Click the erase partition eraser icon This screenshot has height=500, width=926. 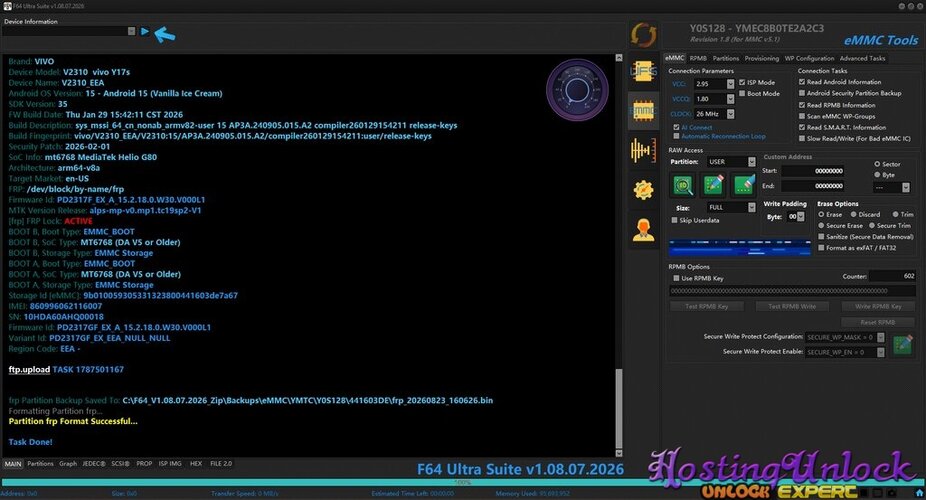(744, 185)
